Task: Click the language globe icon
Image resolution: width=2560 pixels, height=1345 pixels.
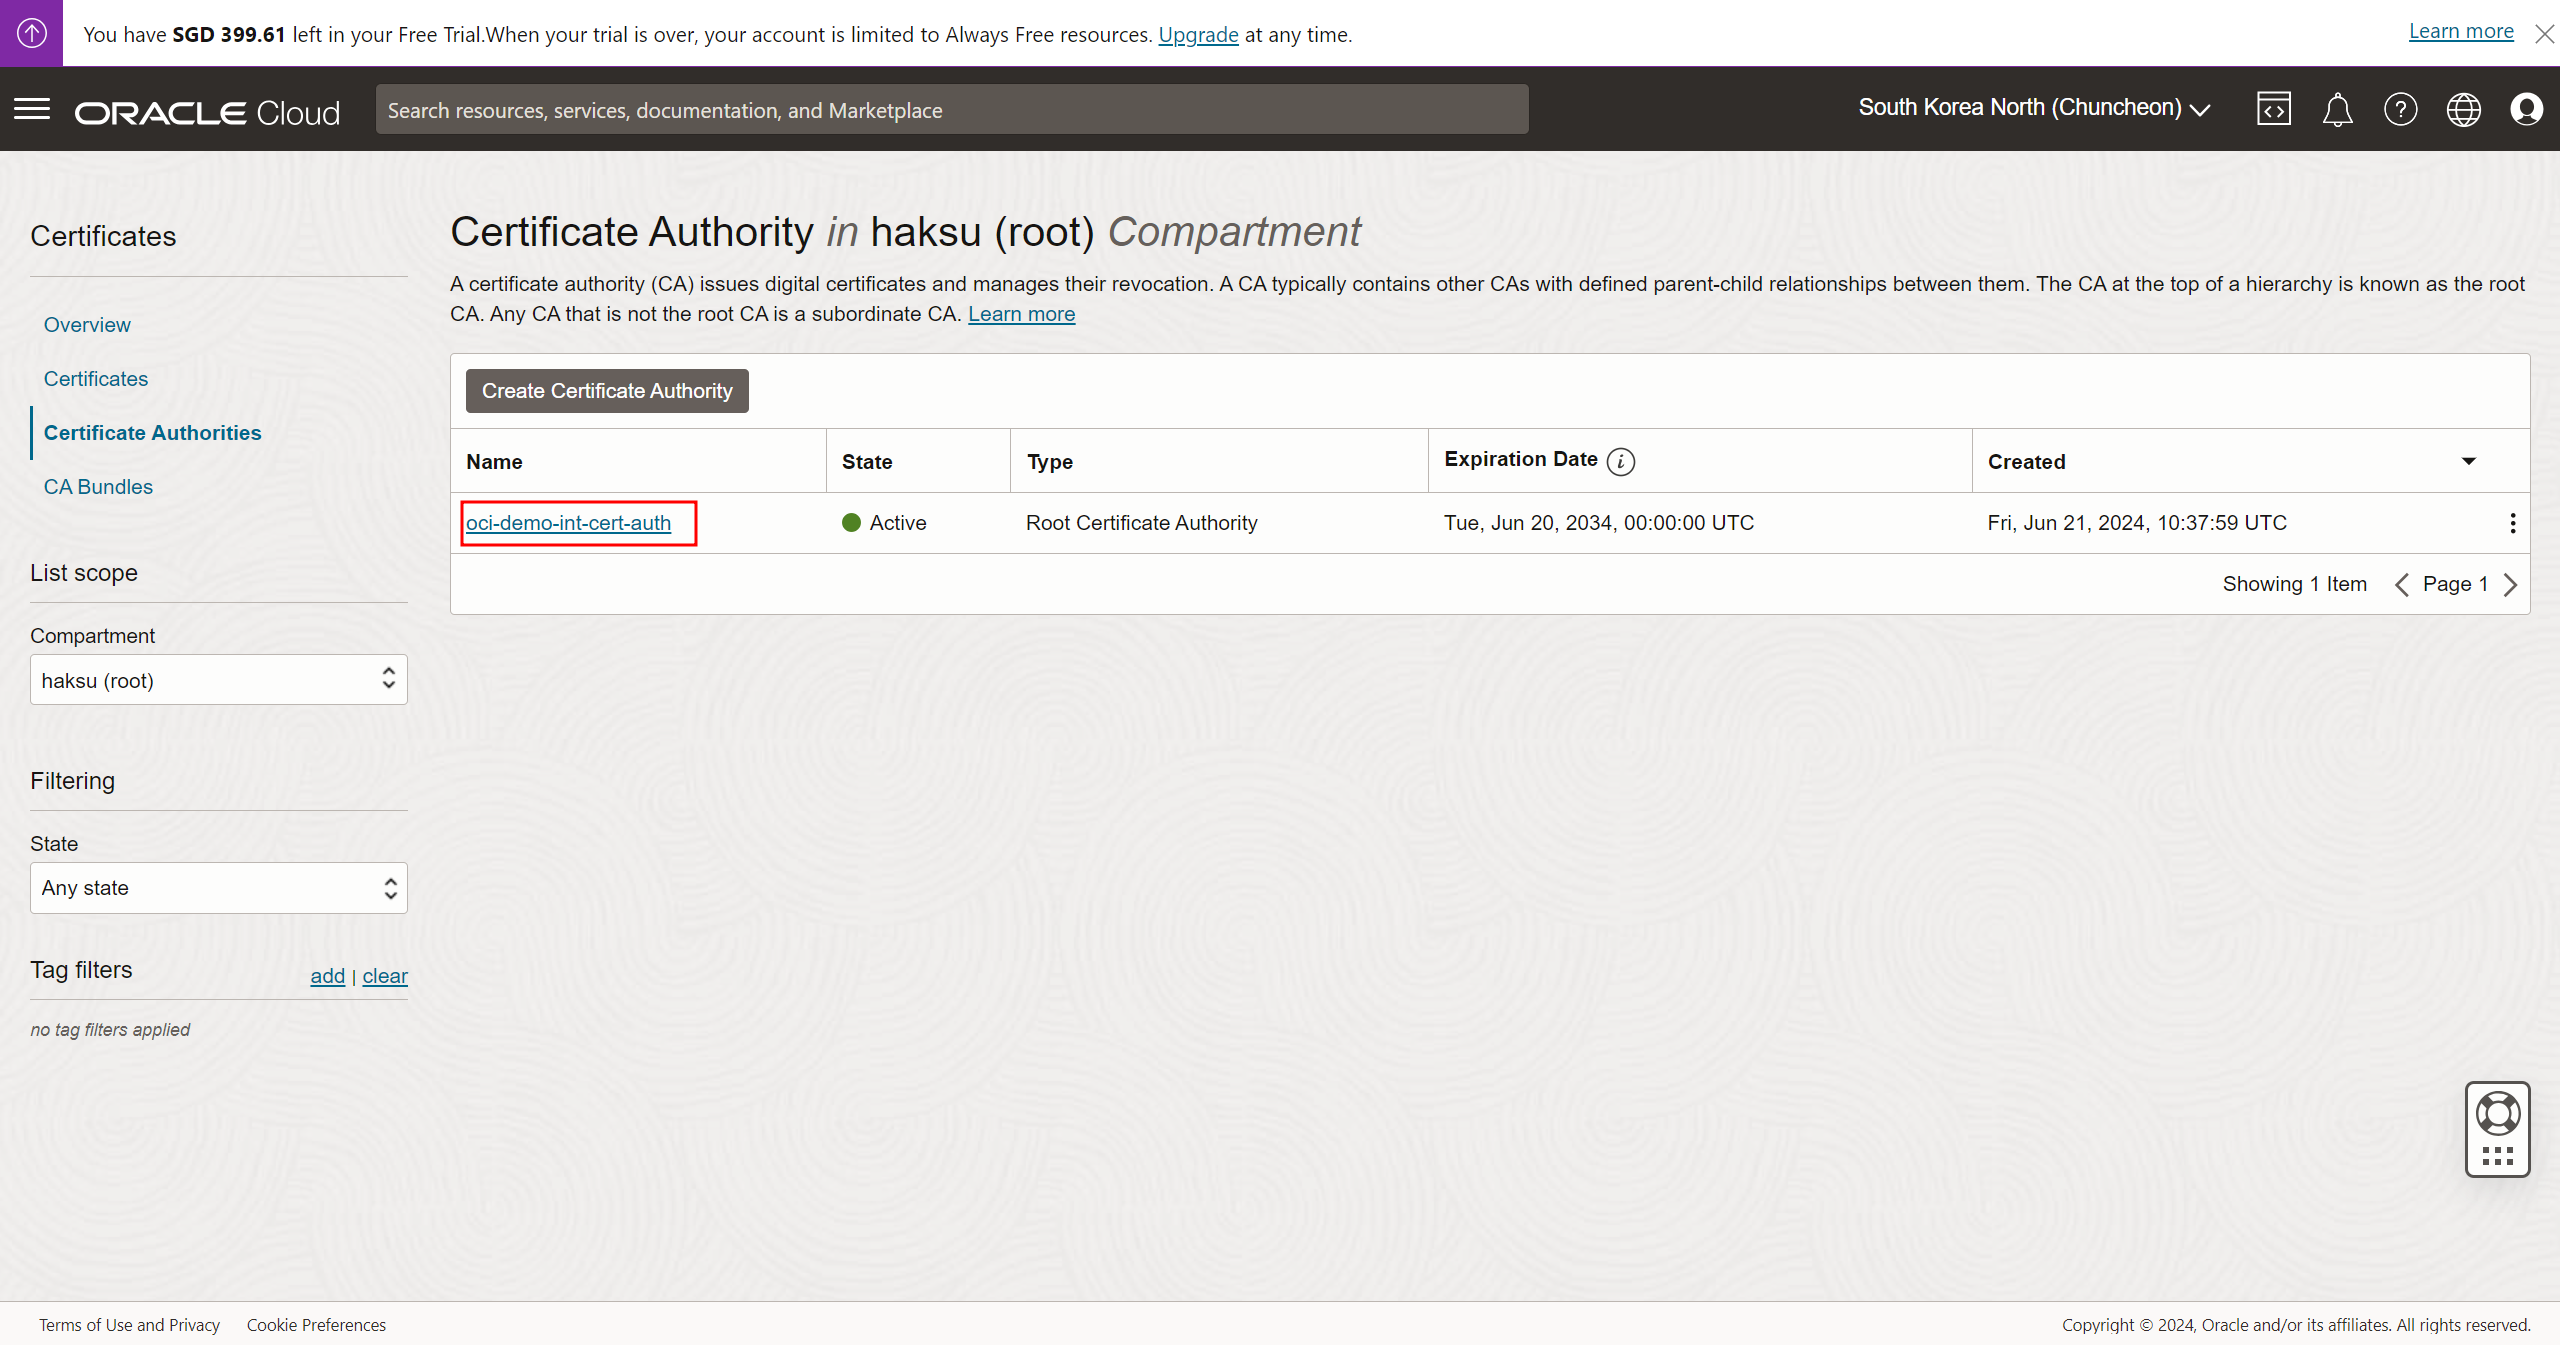Action: [2463, 109]
